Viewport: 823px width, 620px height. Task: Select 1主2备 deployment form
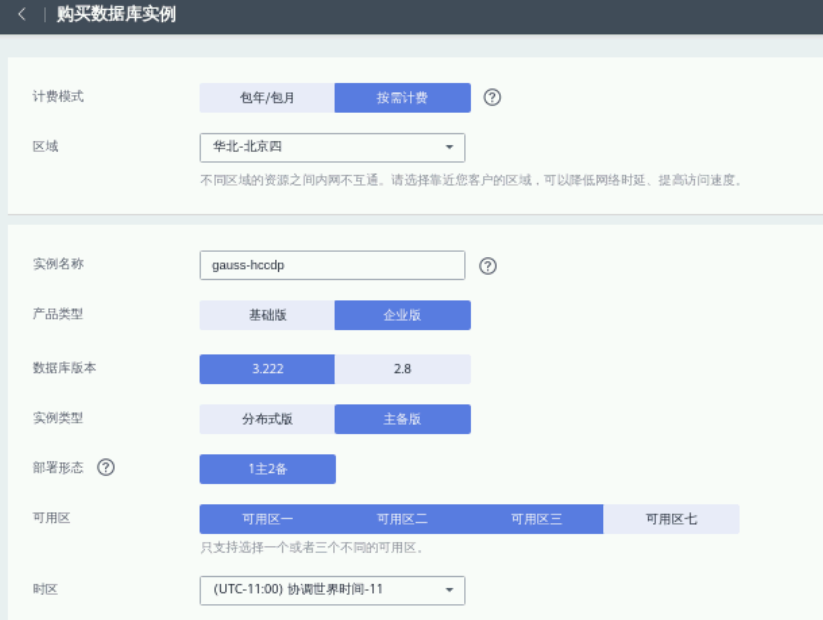click(268, 469)
